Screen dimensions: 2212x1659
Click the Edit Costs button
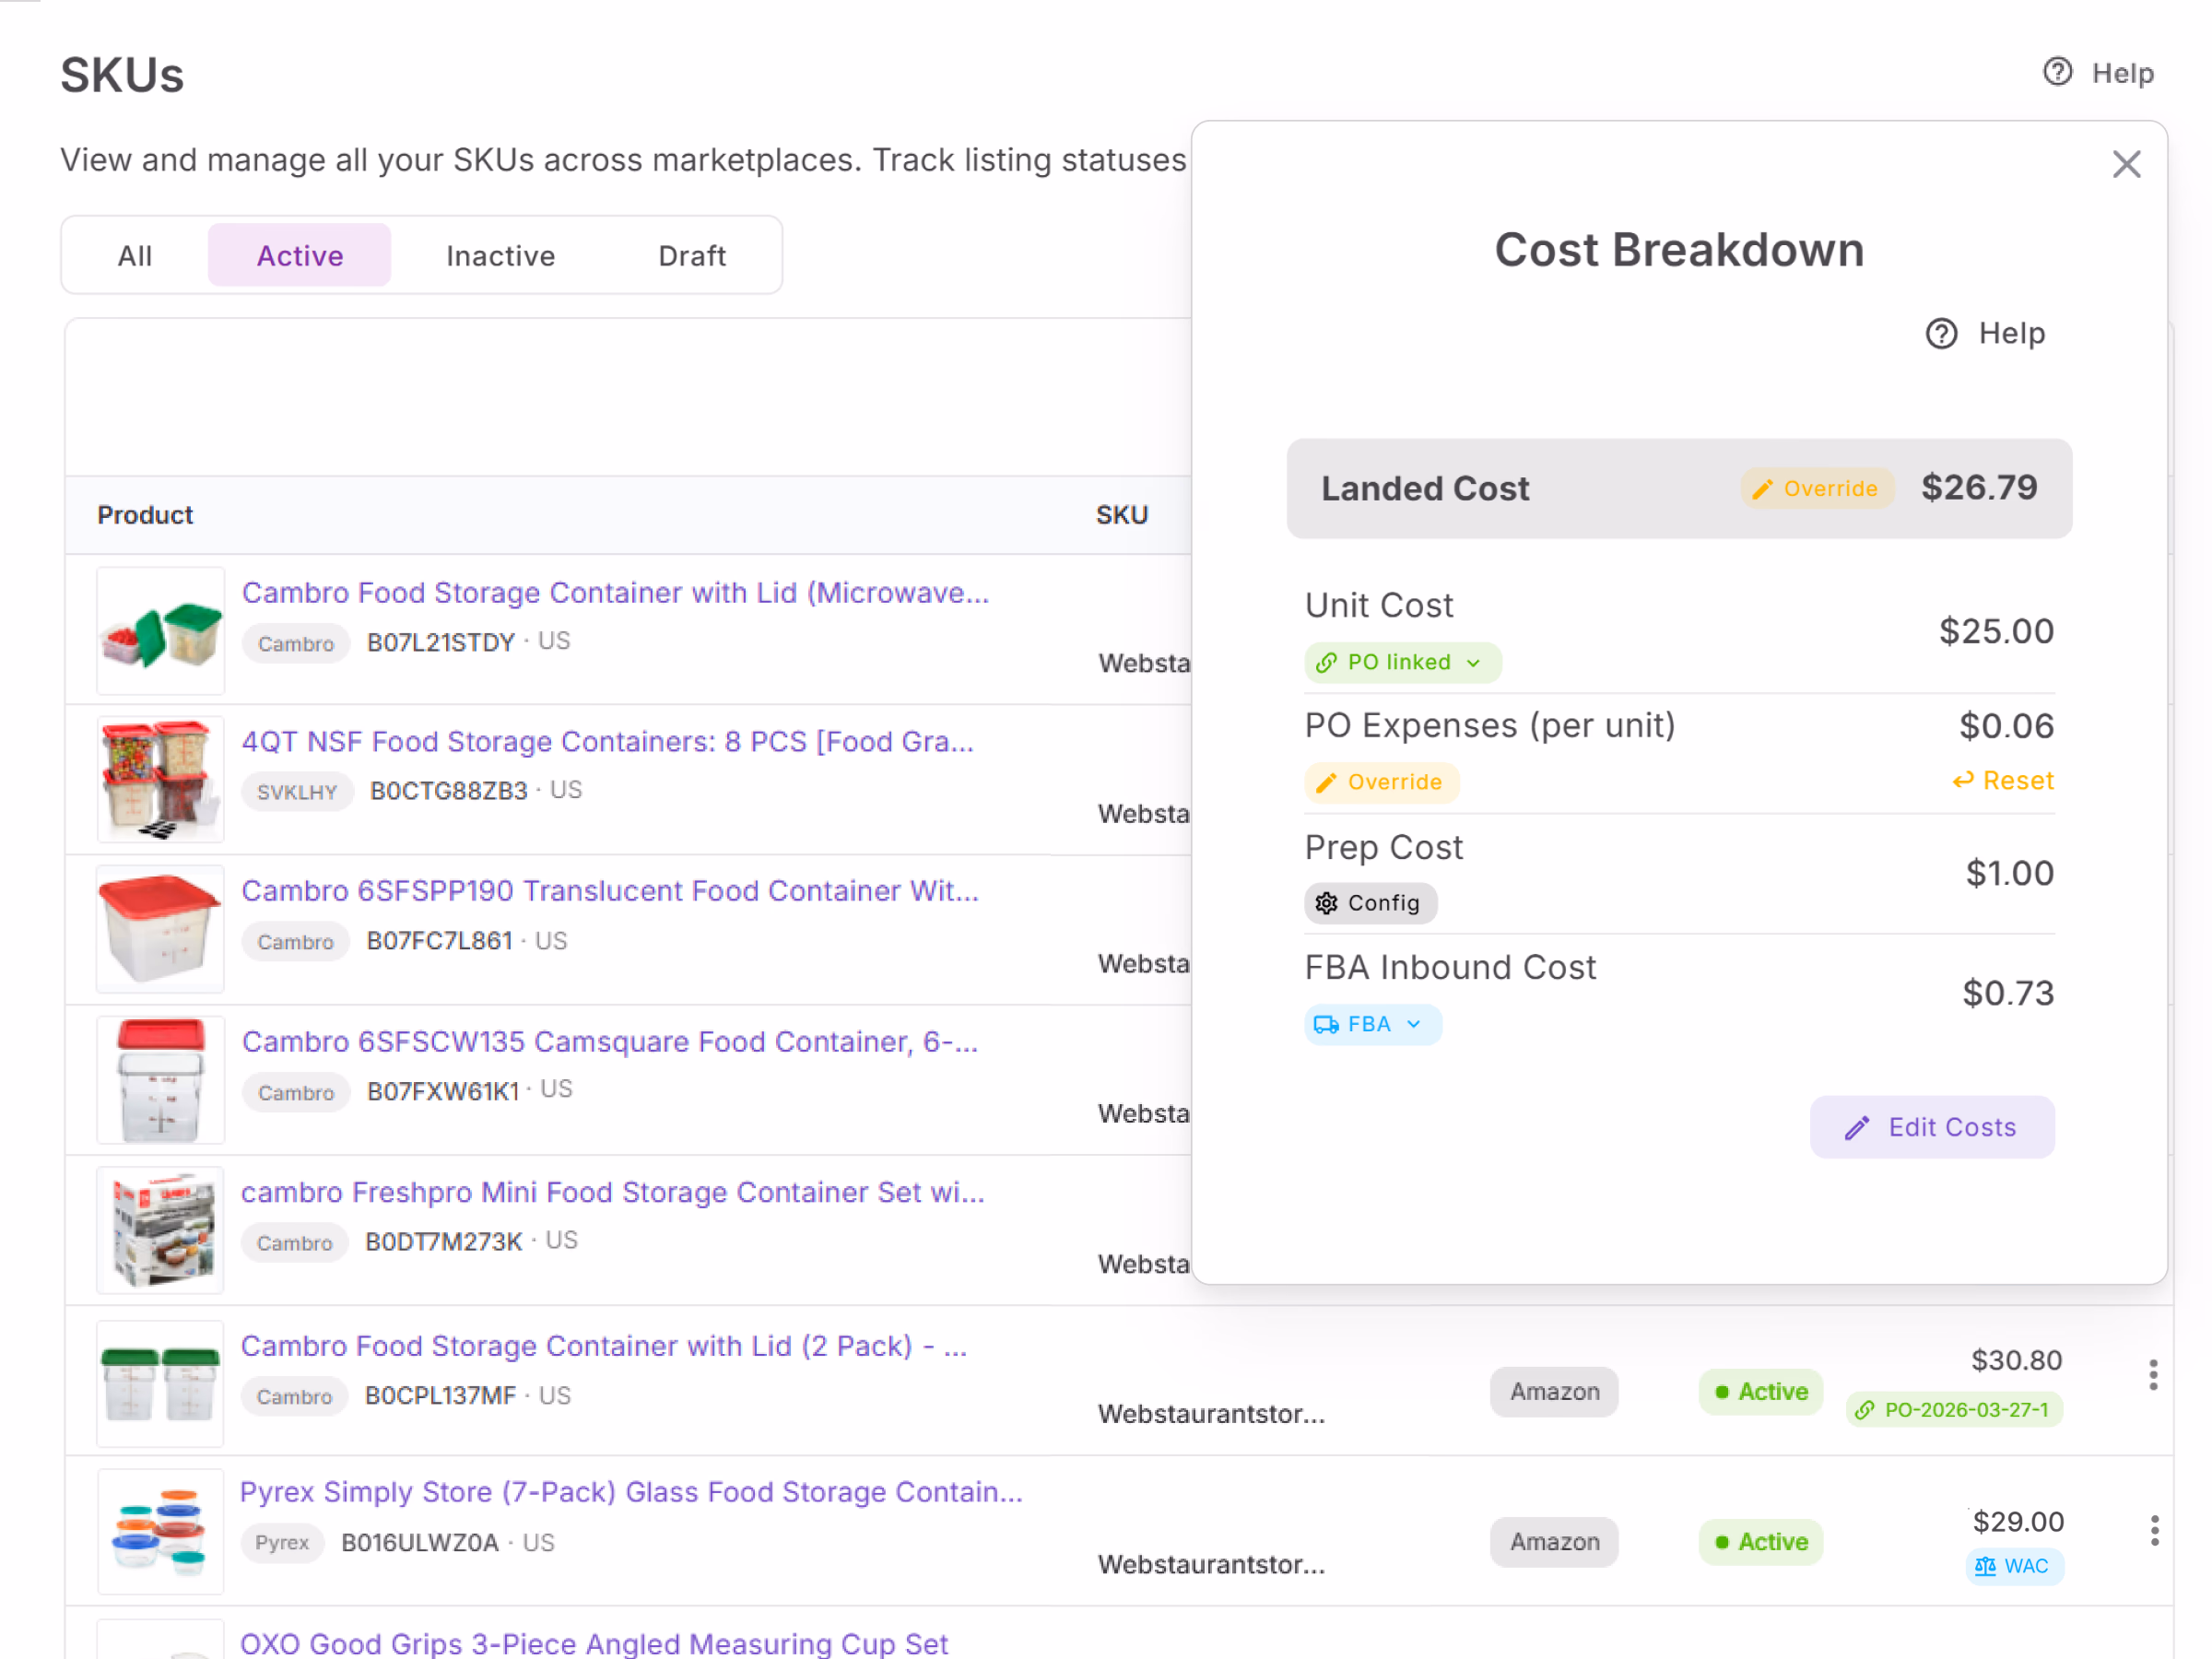(1932, 1127)
